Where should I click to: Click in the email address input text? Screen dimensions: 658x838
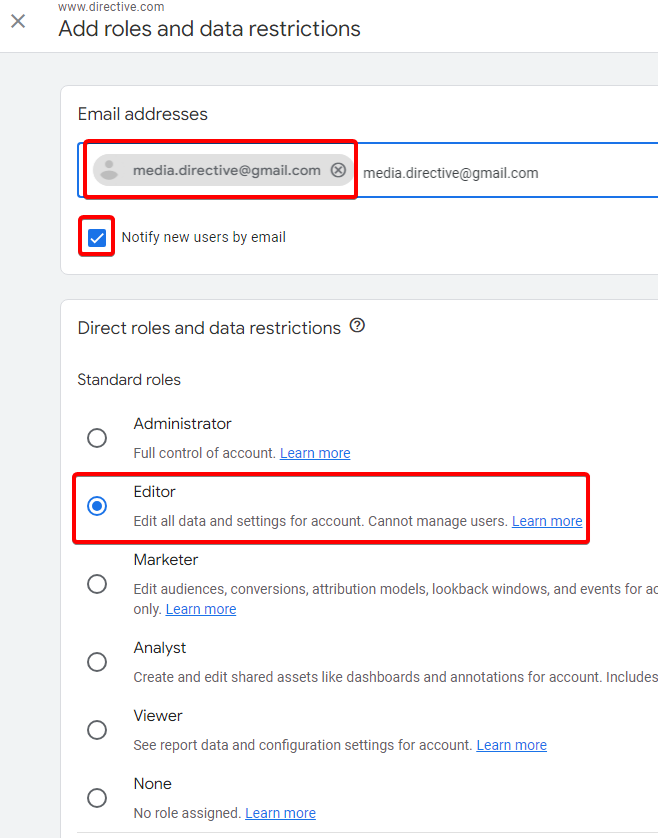(x=500, y=173)
